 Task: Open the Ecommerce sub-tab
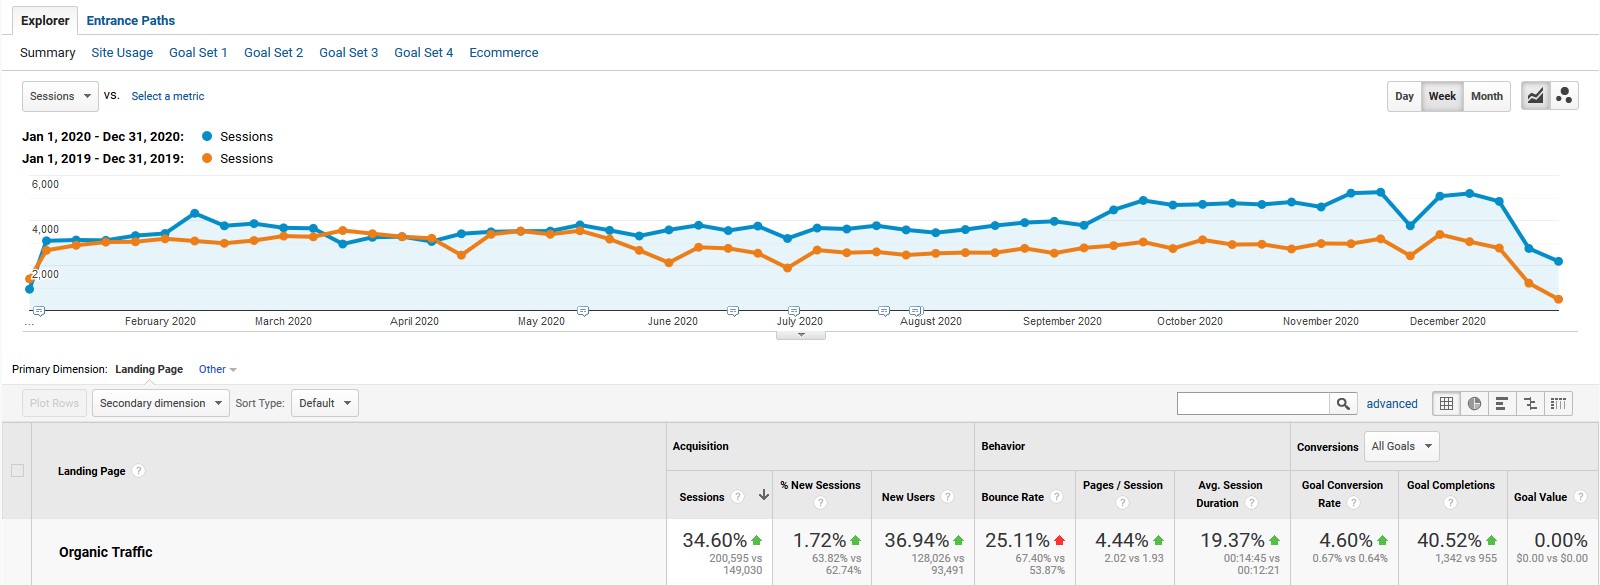coord(503,52)
